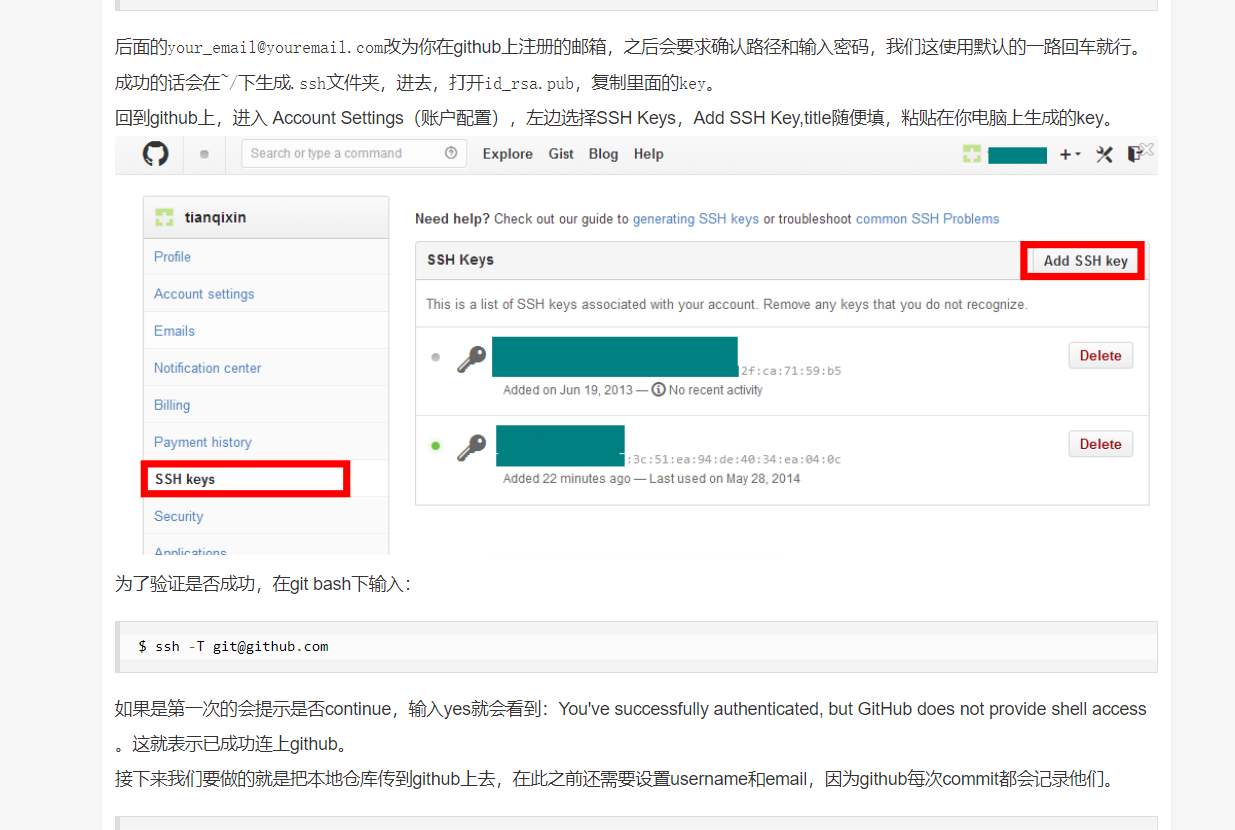Viewport: 1235px width, 830px height.
Task: Click the id_rsa.pub text in paragraph
Action: coord(530,82)
